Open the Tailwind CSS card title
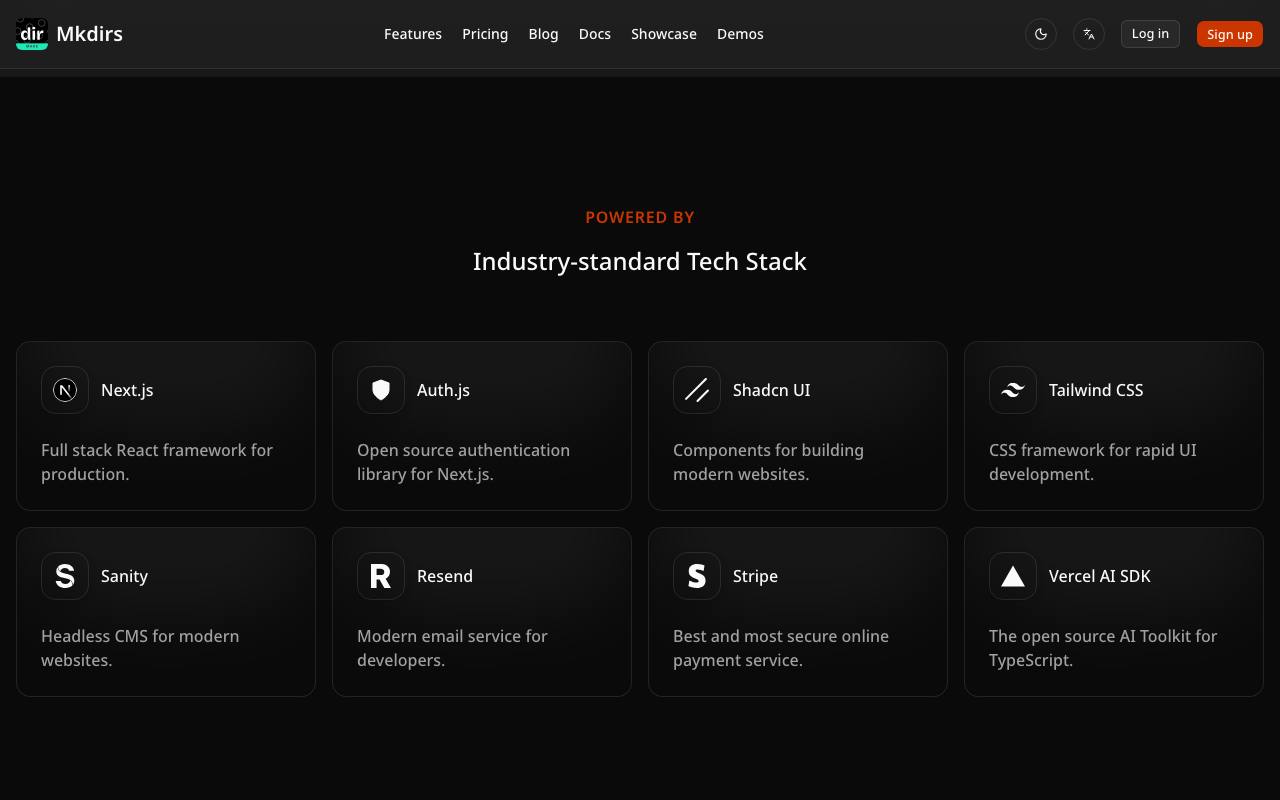1280x800 pixels. point(1096,390)
